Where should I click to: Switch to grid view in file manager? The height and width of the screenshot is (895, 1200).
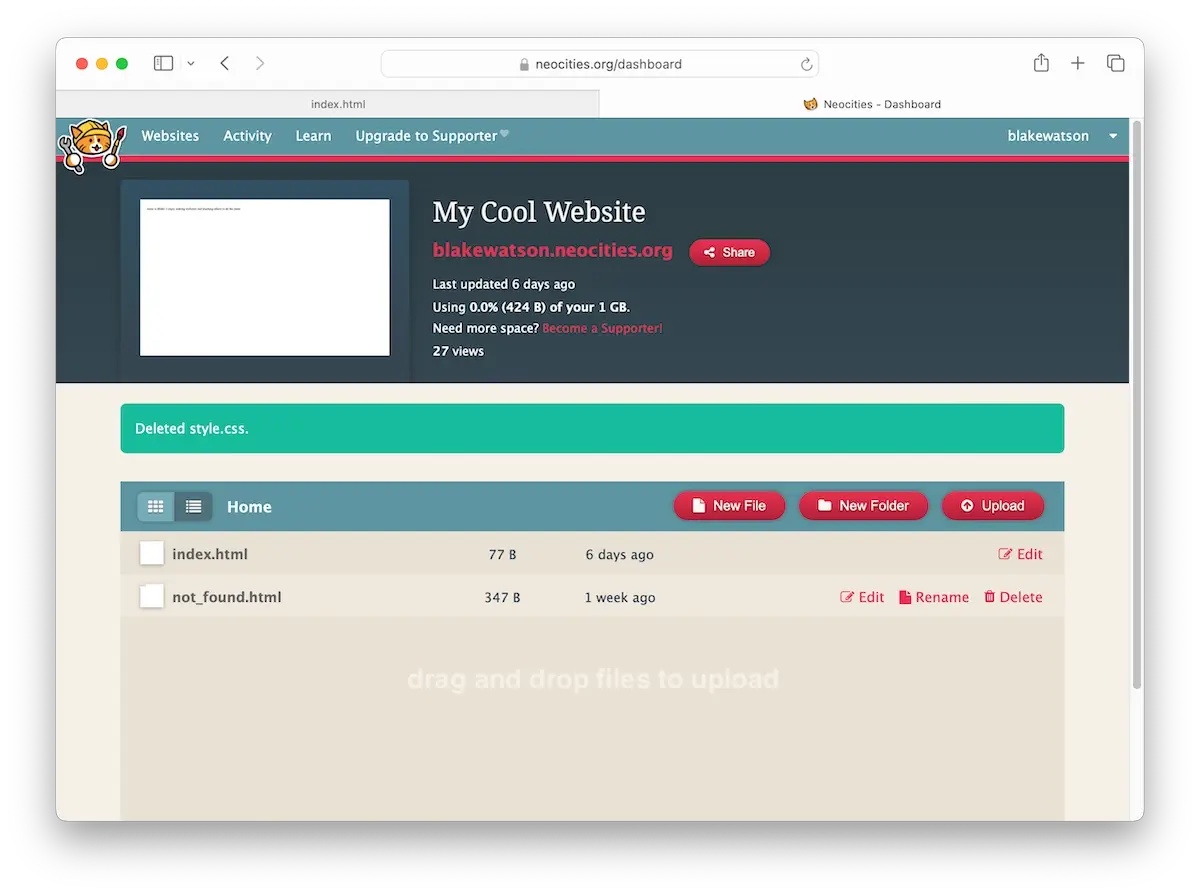(155, 506)
